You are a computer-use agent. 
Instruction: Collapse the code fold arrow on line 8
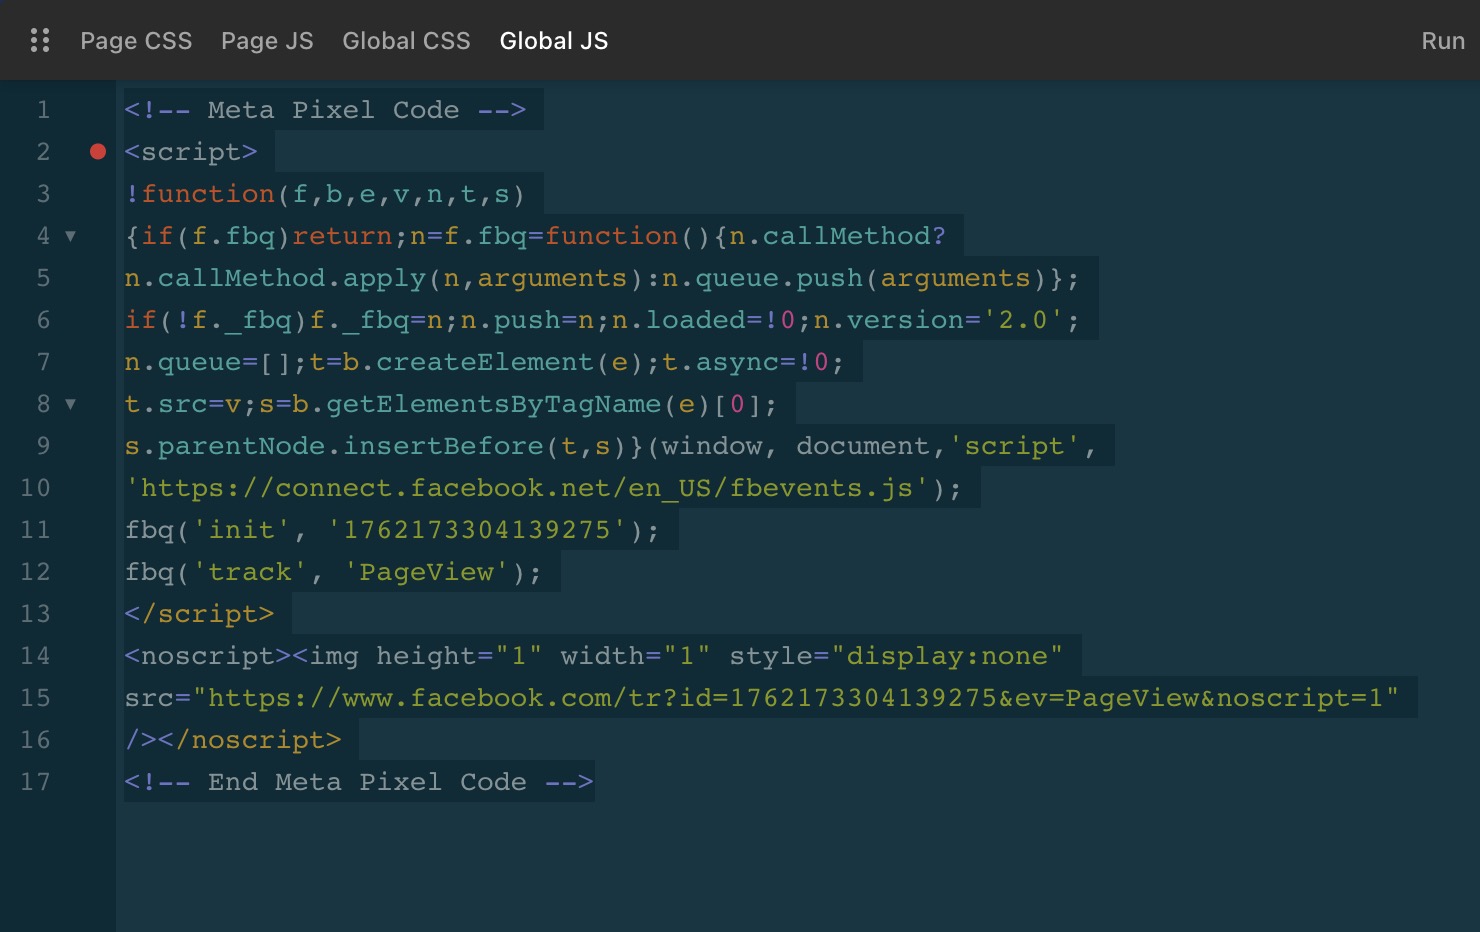tap(71, 405)
